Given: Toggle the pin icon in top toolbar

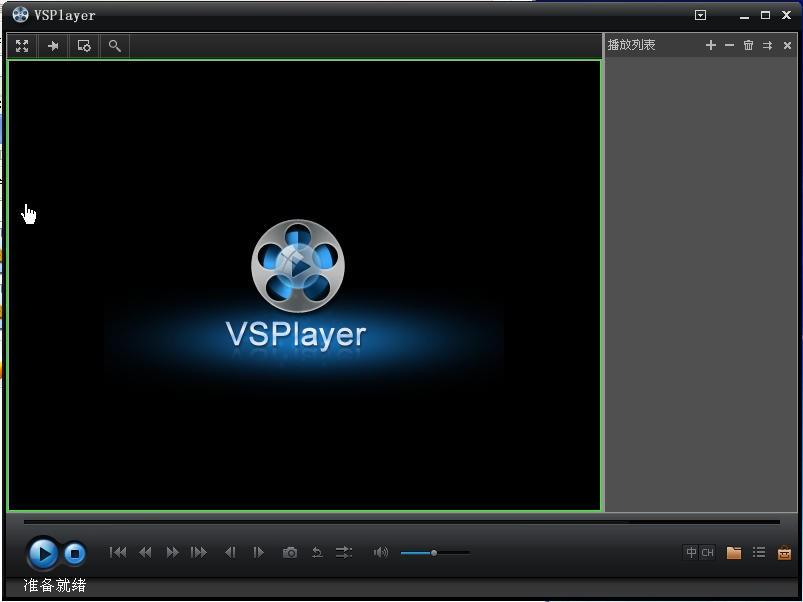Looking at the screenshot, I should pos(53,46).
